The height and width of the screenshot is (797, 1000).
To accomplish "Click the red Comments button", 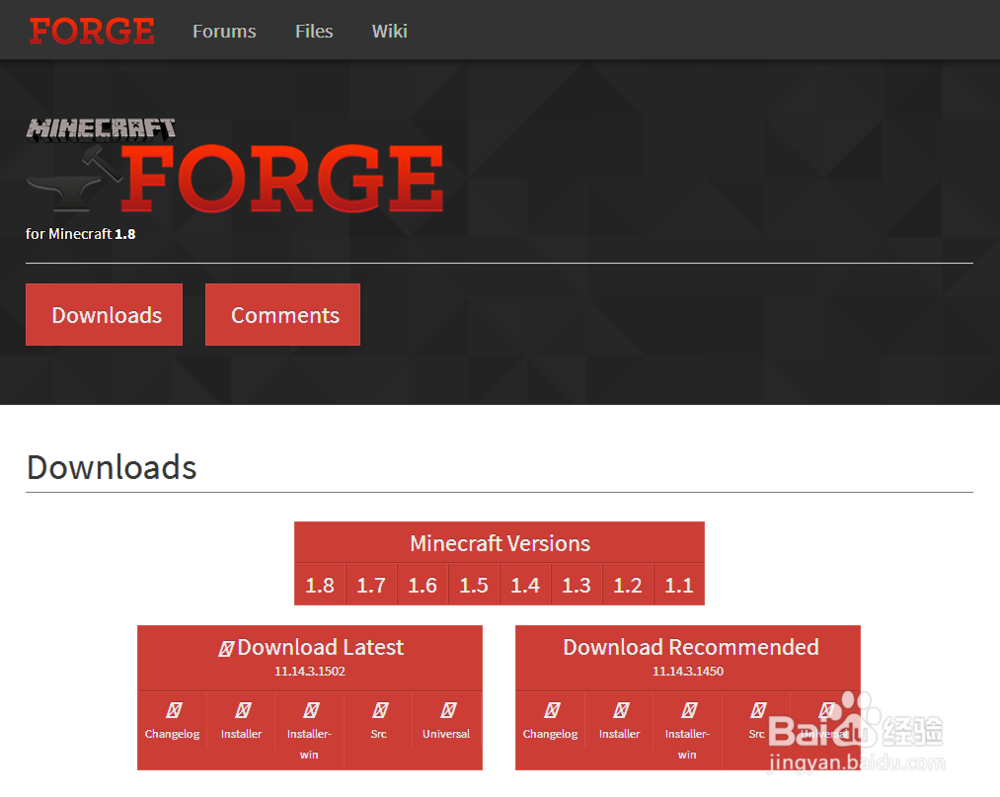I will pyautogui.click(x=283, y=314).
